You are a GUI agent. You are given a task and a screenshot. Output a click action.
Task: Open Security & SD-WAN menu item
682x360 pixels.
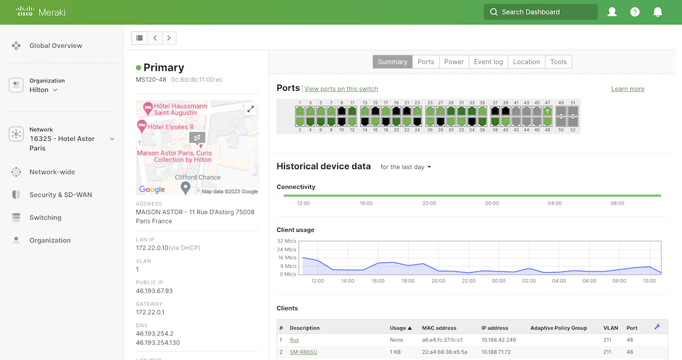coord(60,194)
